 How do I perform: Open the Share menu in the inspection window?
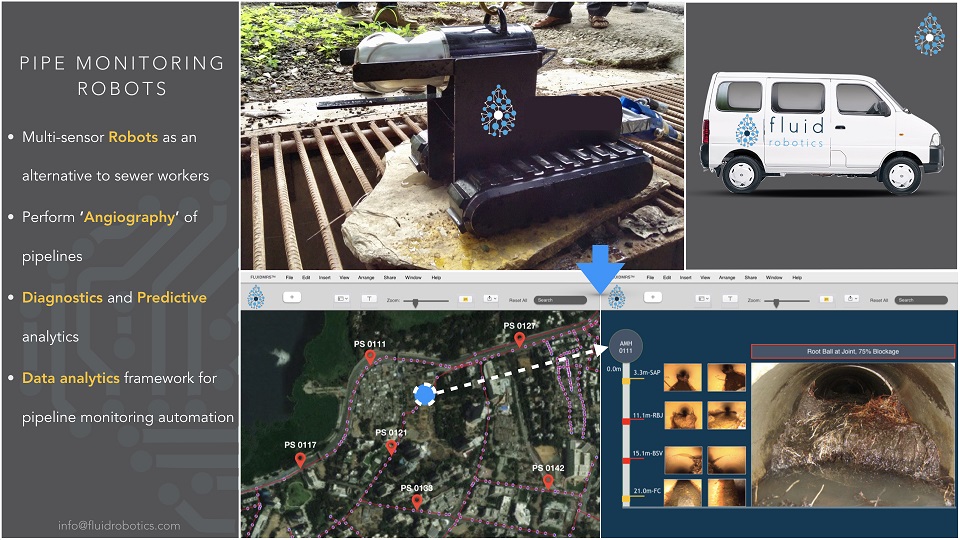click(x=751, y=277)
